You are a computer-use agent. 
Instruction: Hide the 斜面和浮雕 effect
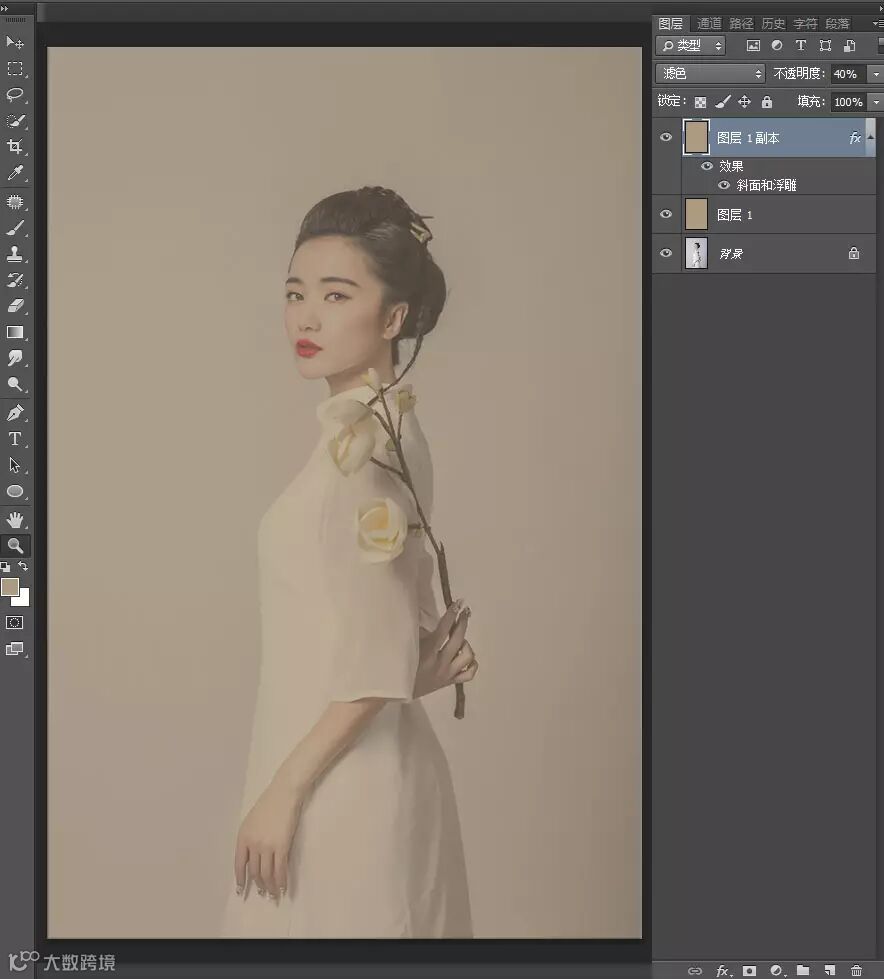pos(724,185)
